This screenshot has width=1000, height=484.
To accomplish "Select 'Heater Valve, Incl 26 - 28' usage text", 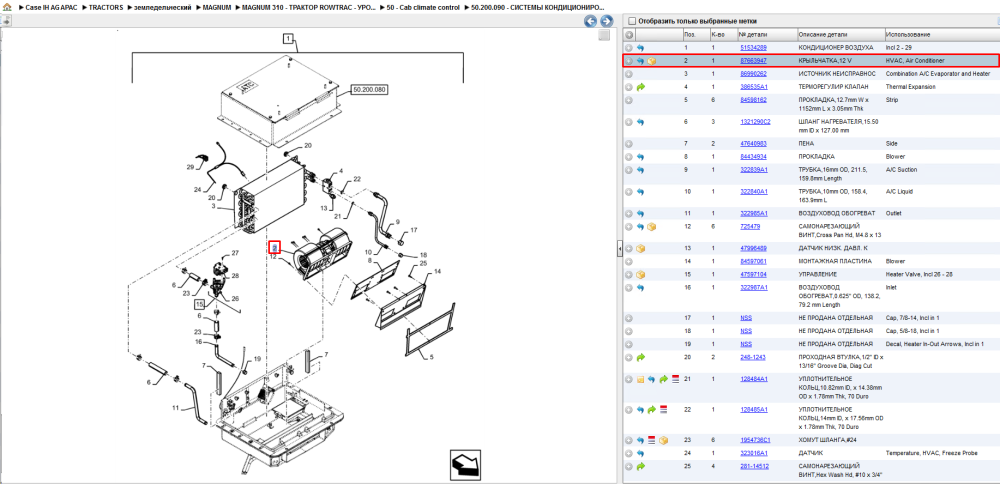I will click(919, 274).
